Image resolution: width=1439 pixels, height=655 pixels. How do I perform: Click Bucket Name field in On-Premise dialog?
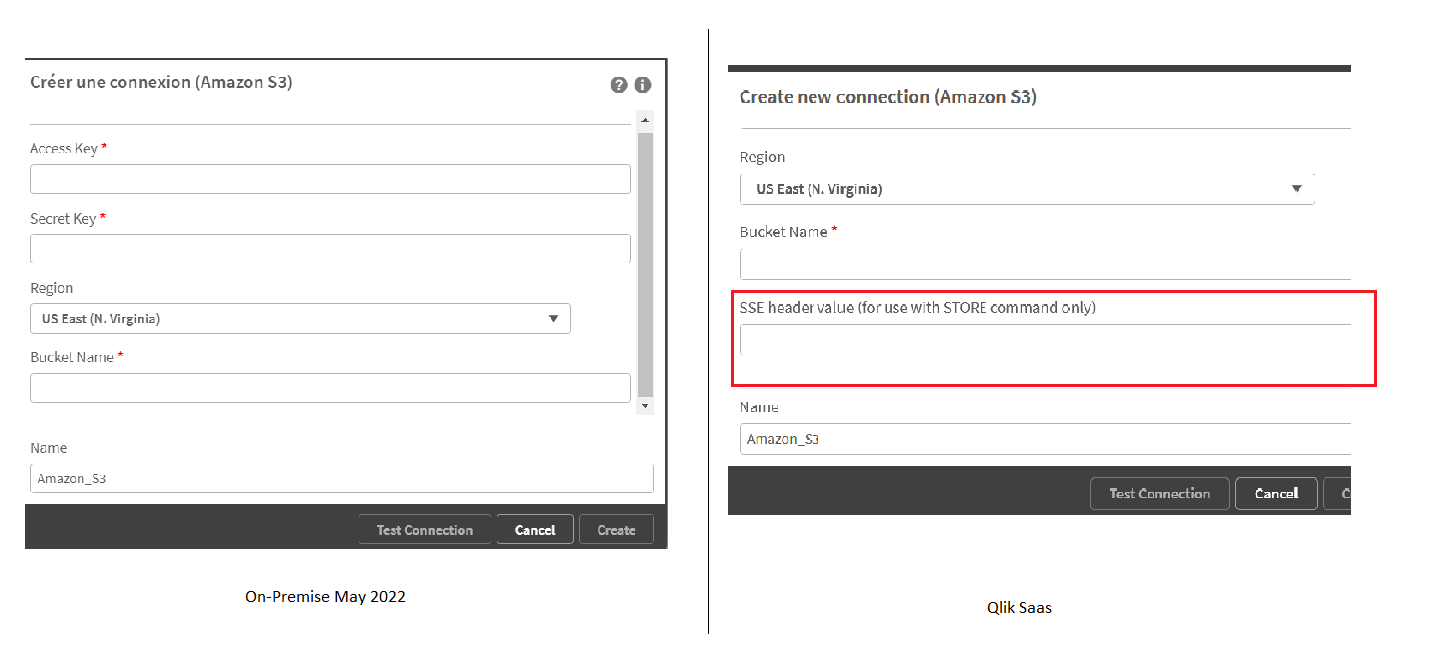click(x=330, y=388)
